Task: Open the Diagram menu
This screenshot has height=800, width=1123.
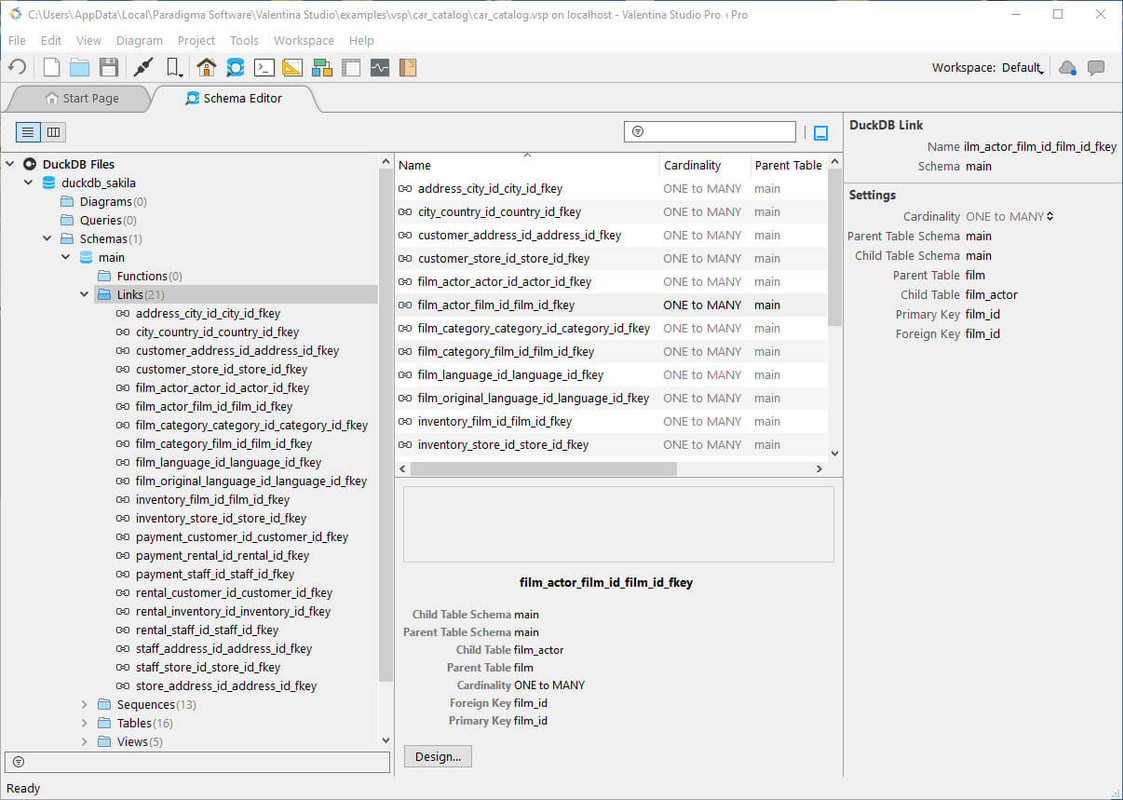Action: click(x=139, y=40)
